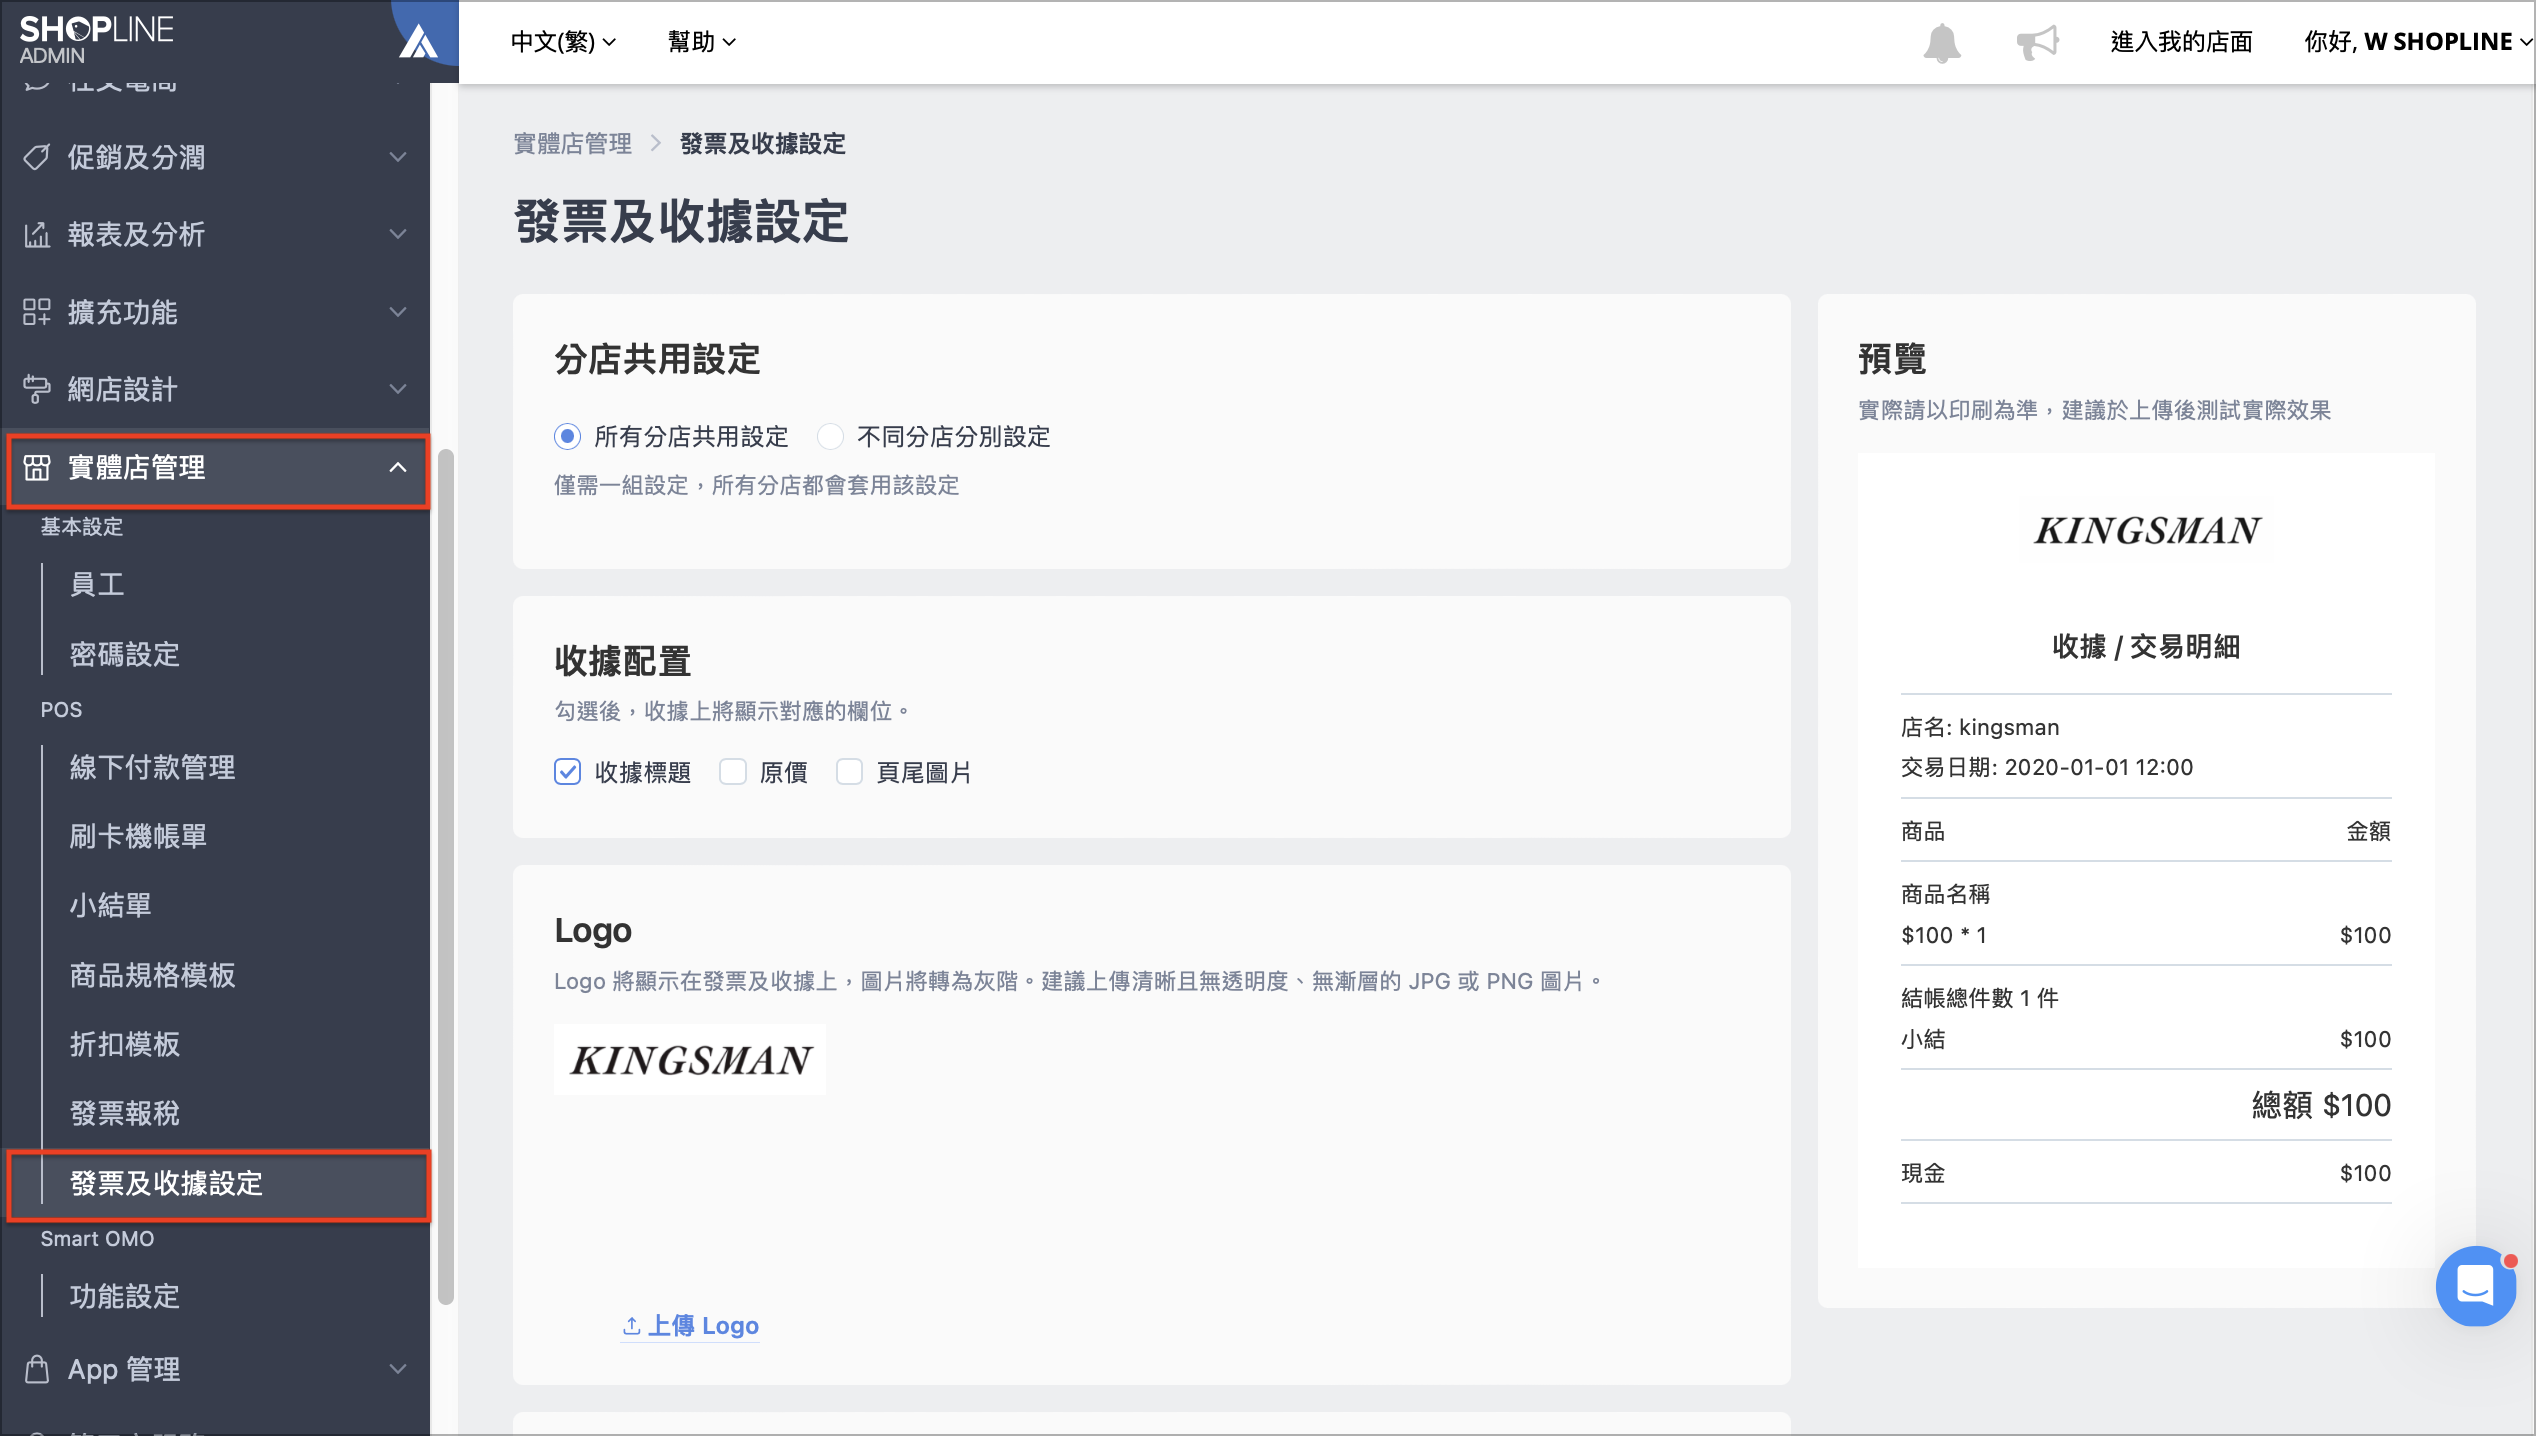Click the price tag icon beside 促銷及分潤
Image resolution: width=2536 pixels, height=1436 pixels.
point(37,157)
